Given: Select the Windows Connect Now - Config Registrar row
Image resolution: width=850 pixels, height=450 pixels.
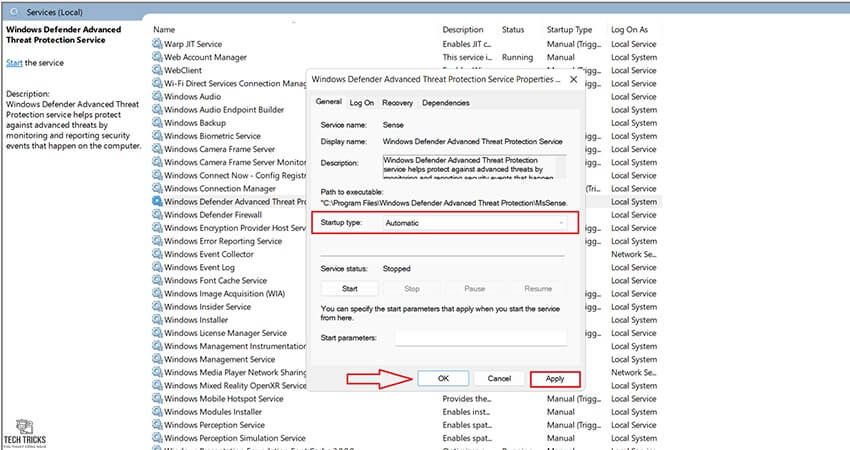Looking at the screenshot, I should tap(229, 175).
